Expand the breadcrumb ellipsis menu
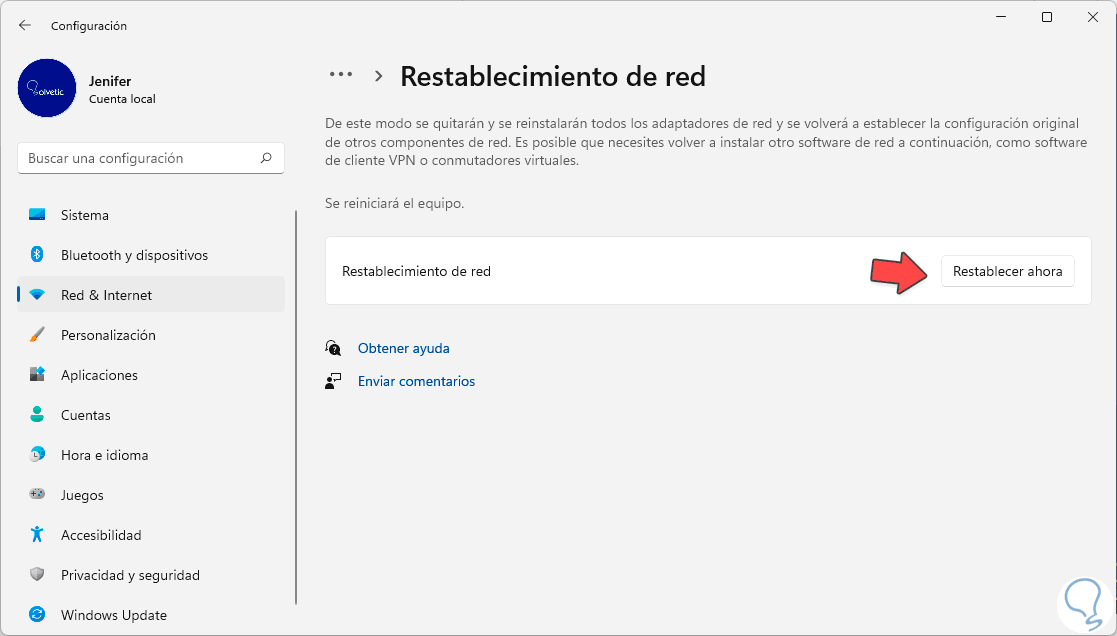 click(341, 75)
